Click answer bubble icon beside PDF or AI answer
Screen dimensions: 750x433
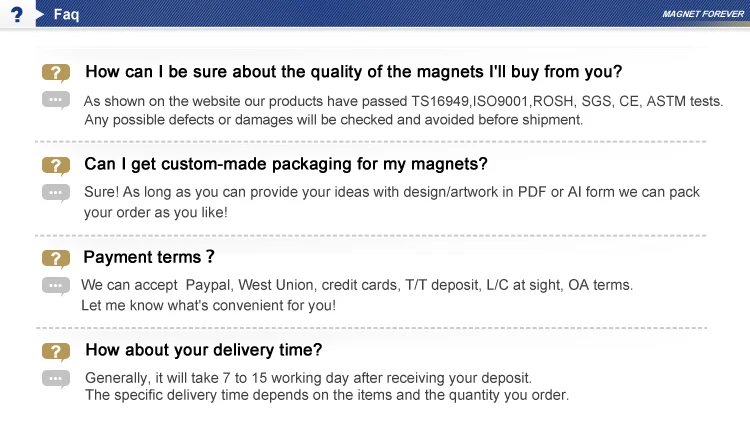tap(56, 192)
